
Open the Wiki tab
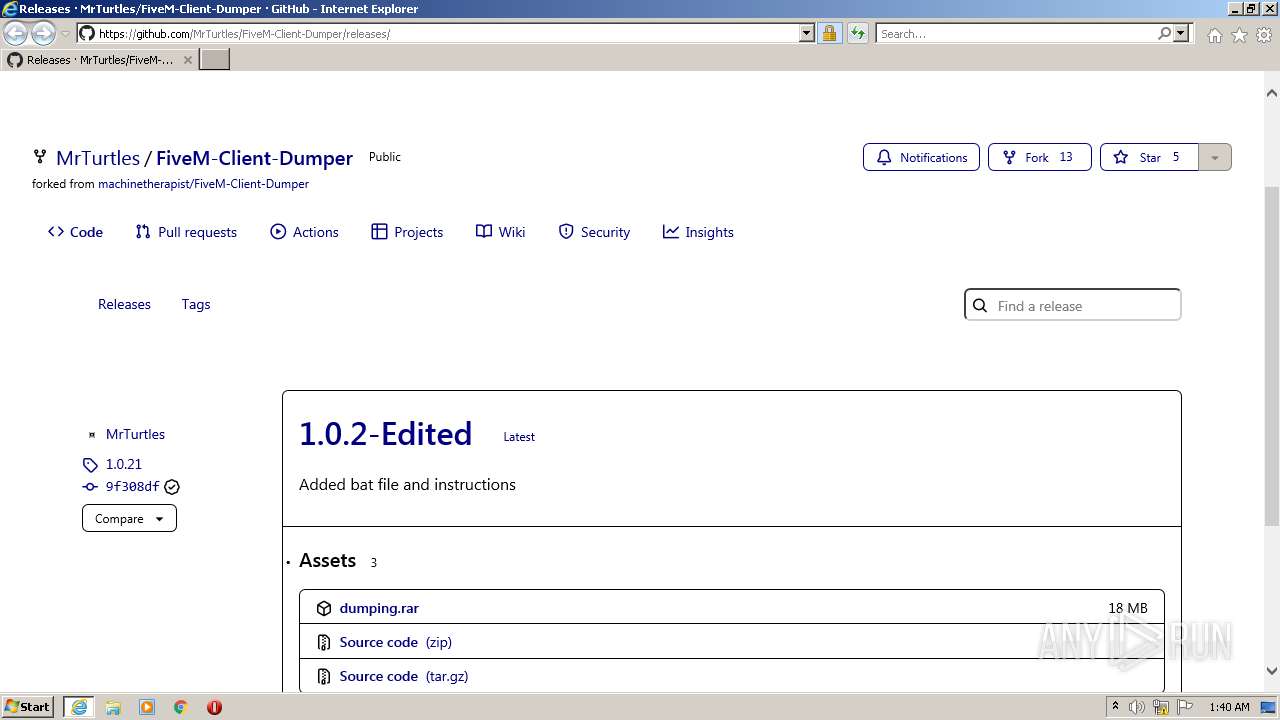pos(500,232)
